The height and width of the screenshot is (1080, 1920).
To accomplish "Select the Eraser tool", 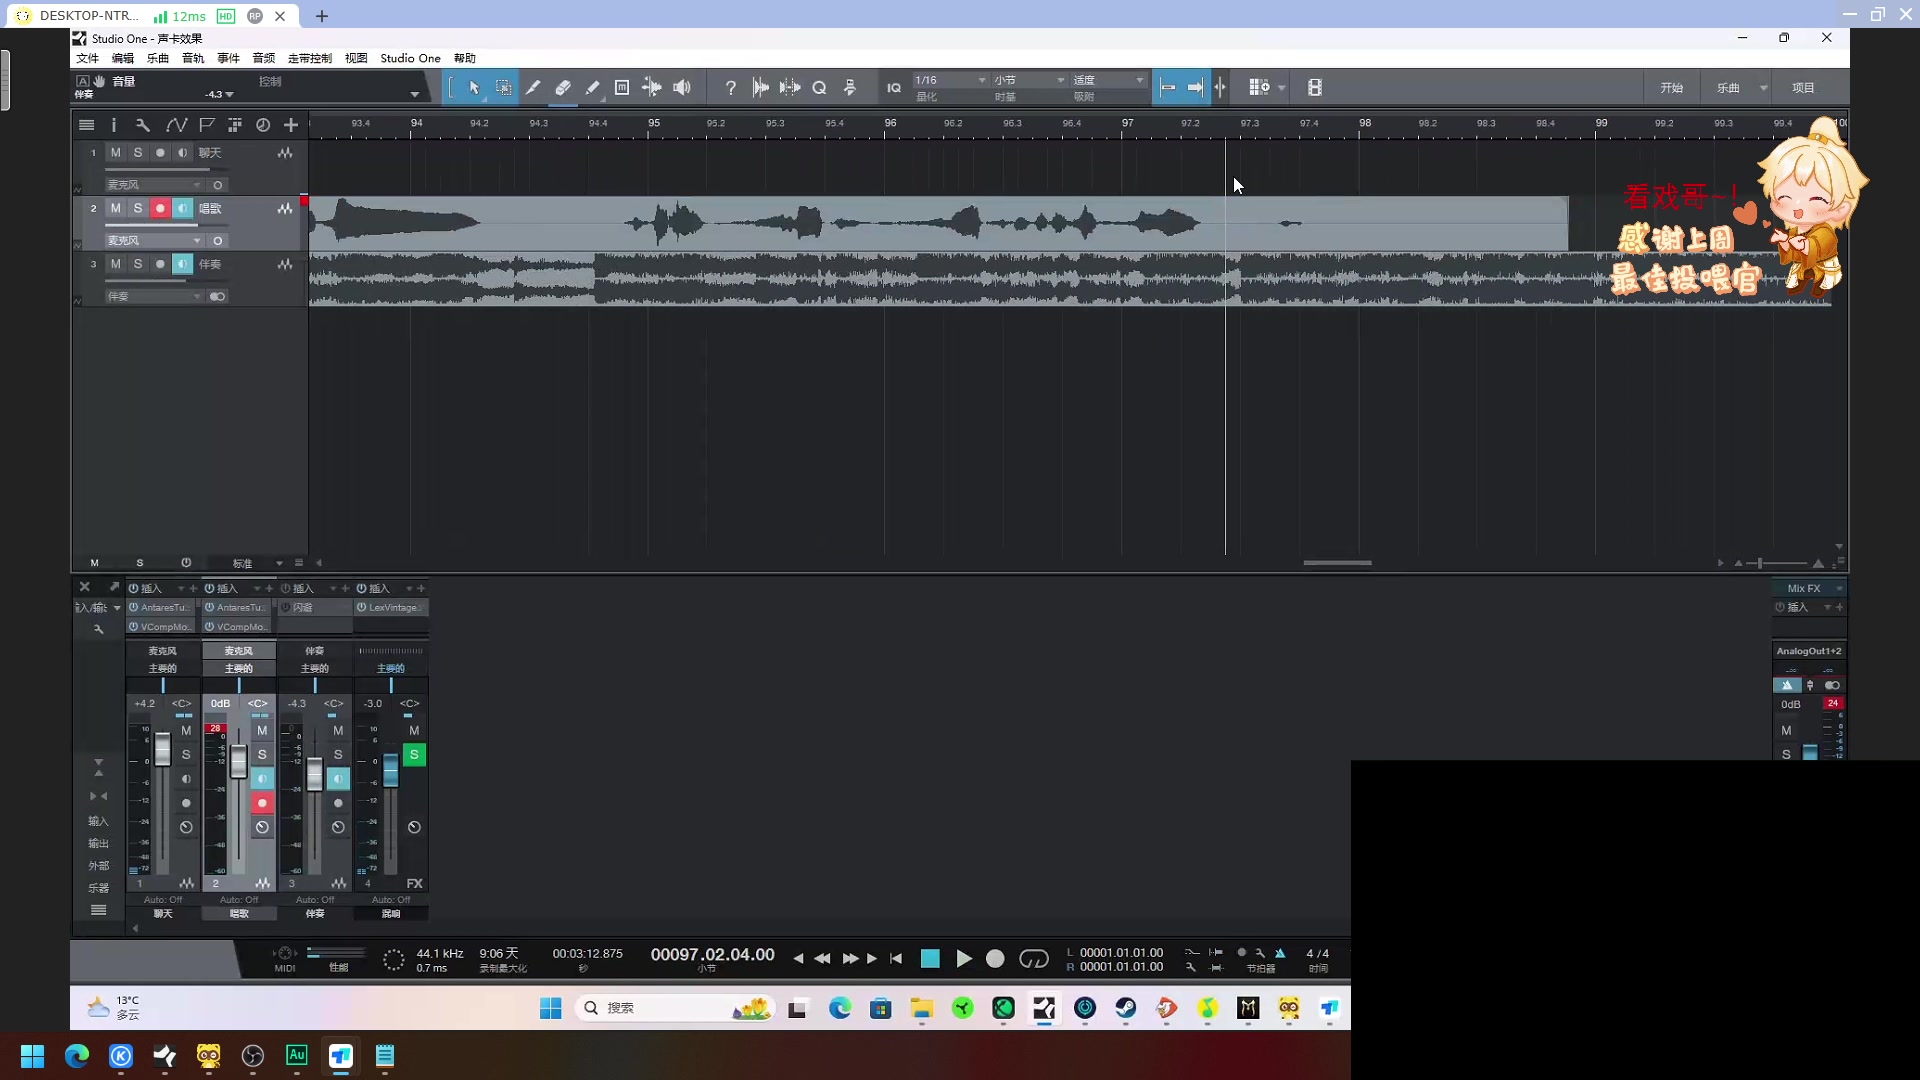I will coord(563,88).
